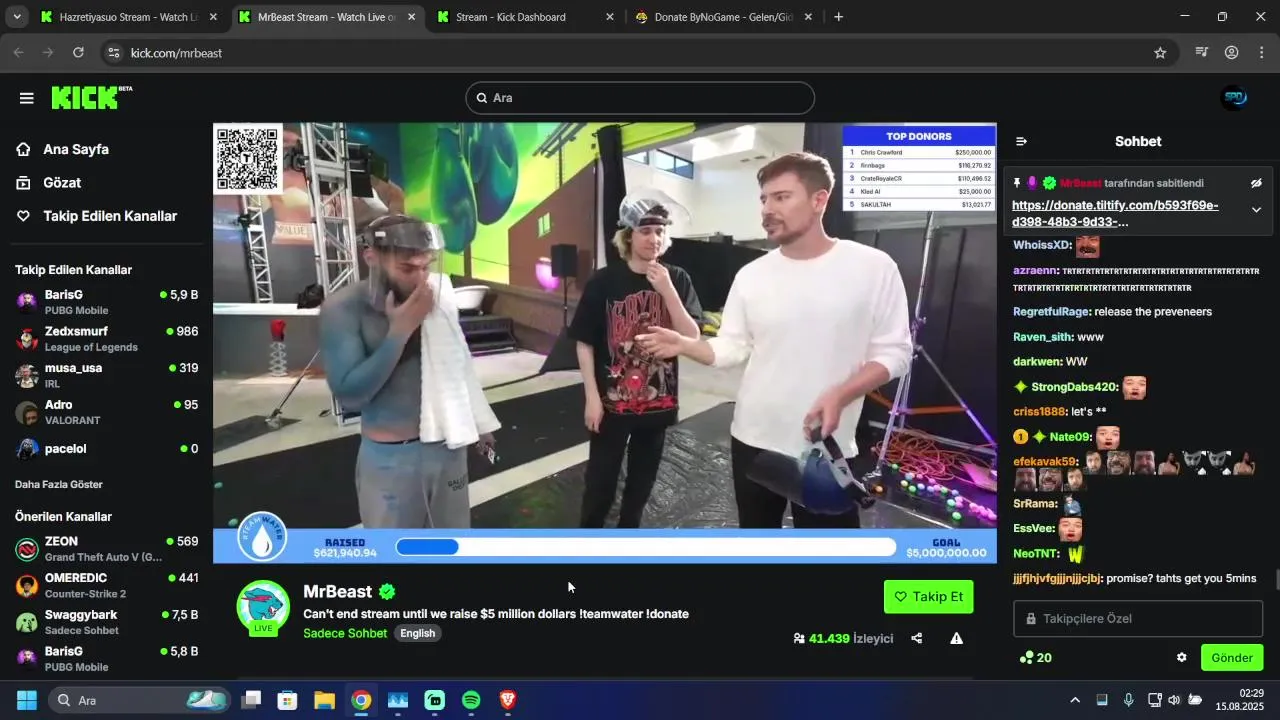Image resolution: width=1280 pixels, height=720 pixels.
Task: Open Brave browser from the taskbar
Action: (507, 700)
